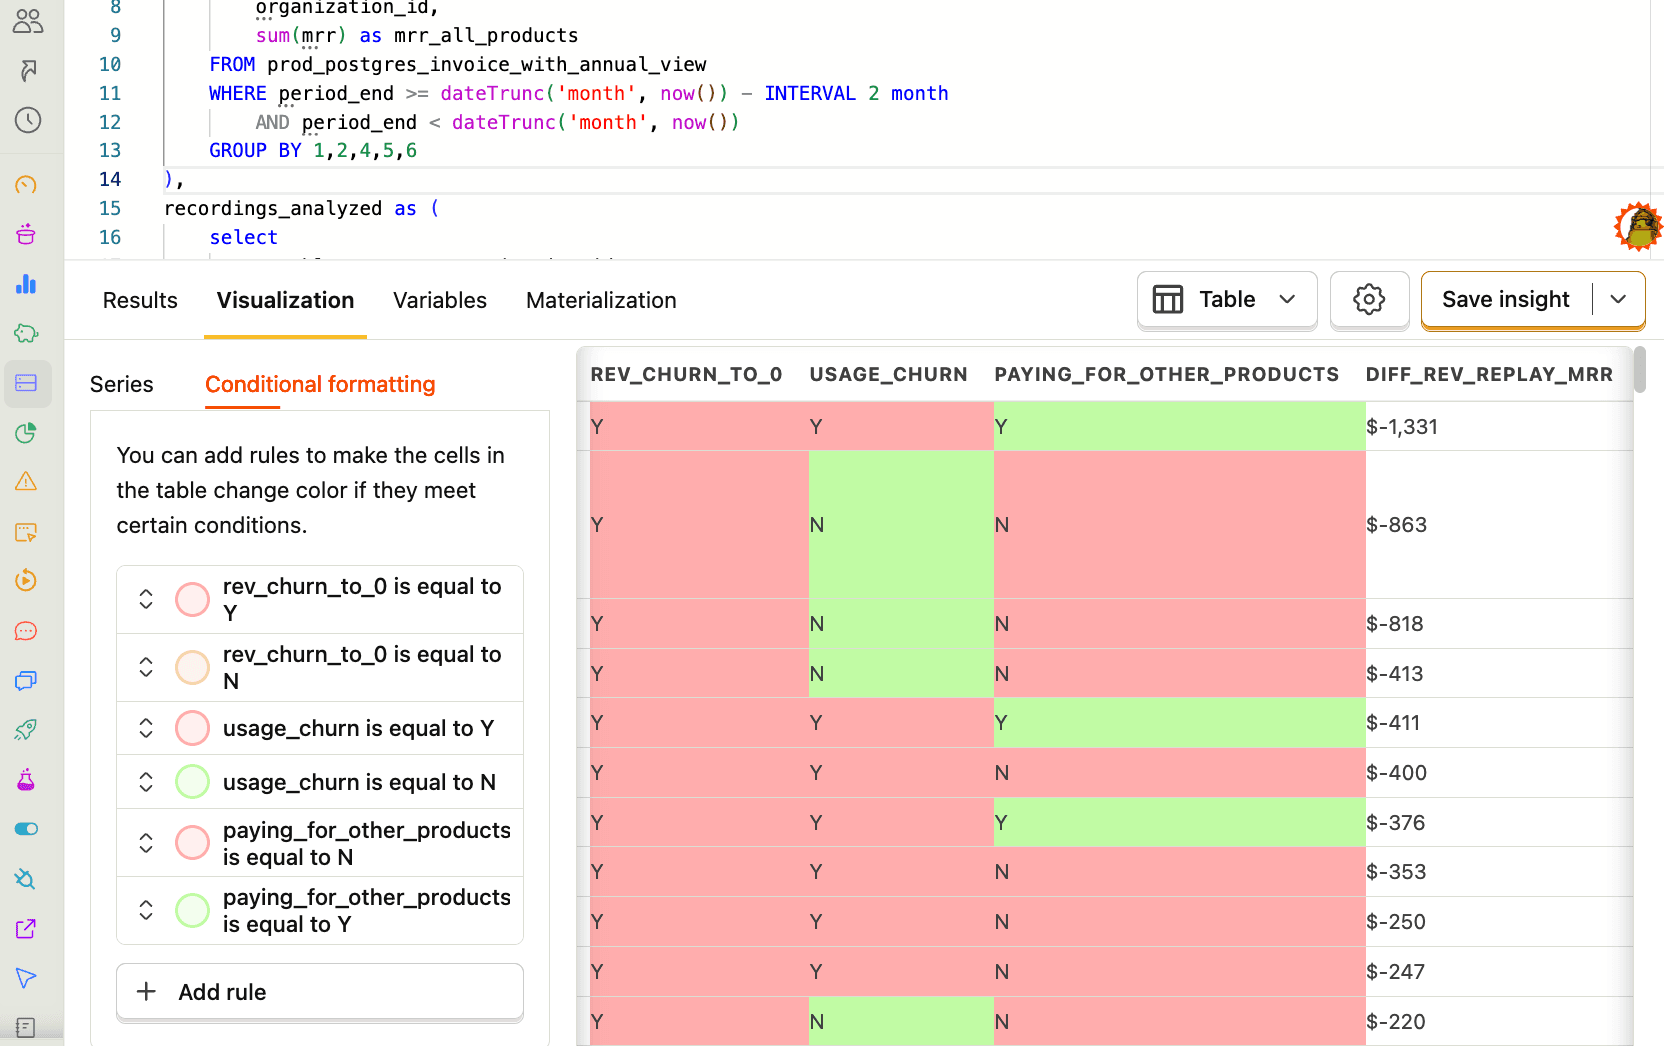Image resolution: width=1664 pixels, height=1046 pixels.
Task: Click the $-818 cell
Action: [1499, 624]
